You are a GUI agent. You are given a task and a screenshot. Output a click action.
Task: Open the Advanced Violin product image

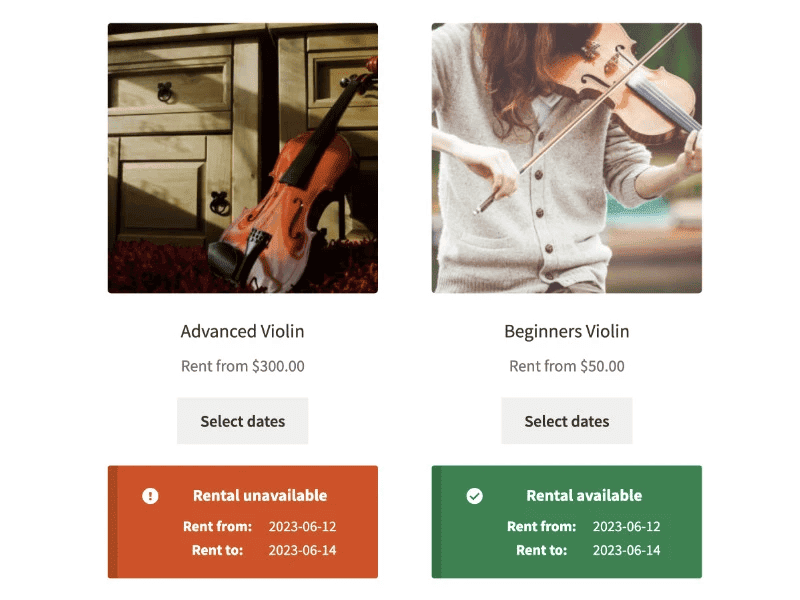point(243,158)
